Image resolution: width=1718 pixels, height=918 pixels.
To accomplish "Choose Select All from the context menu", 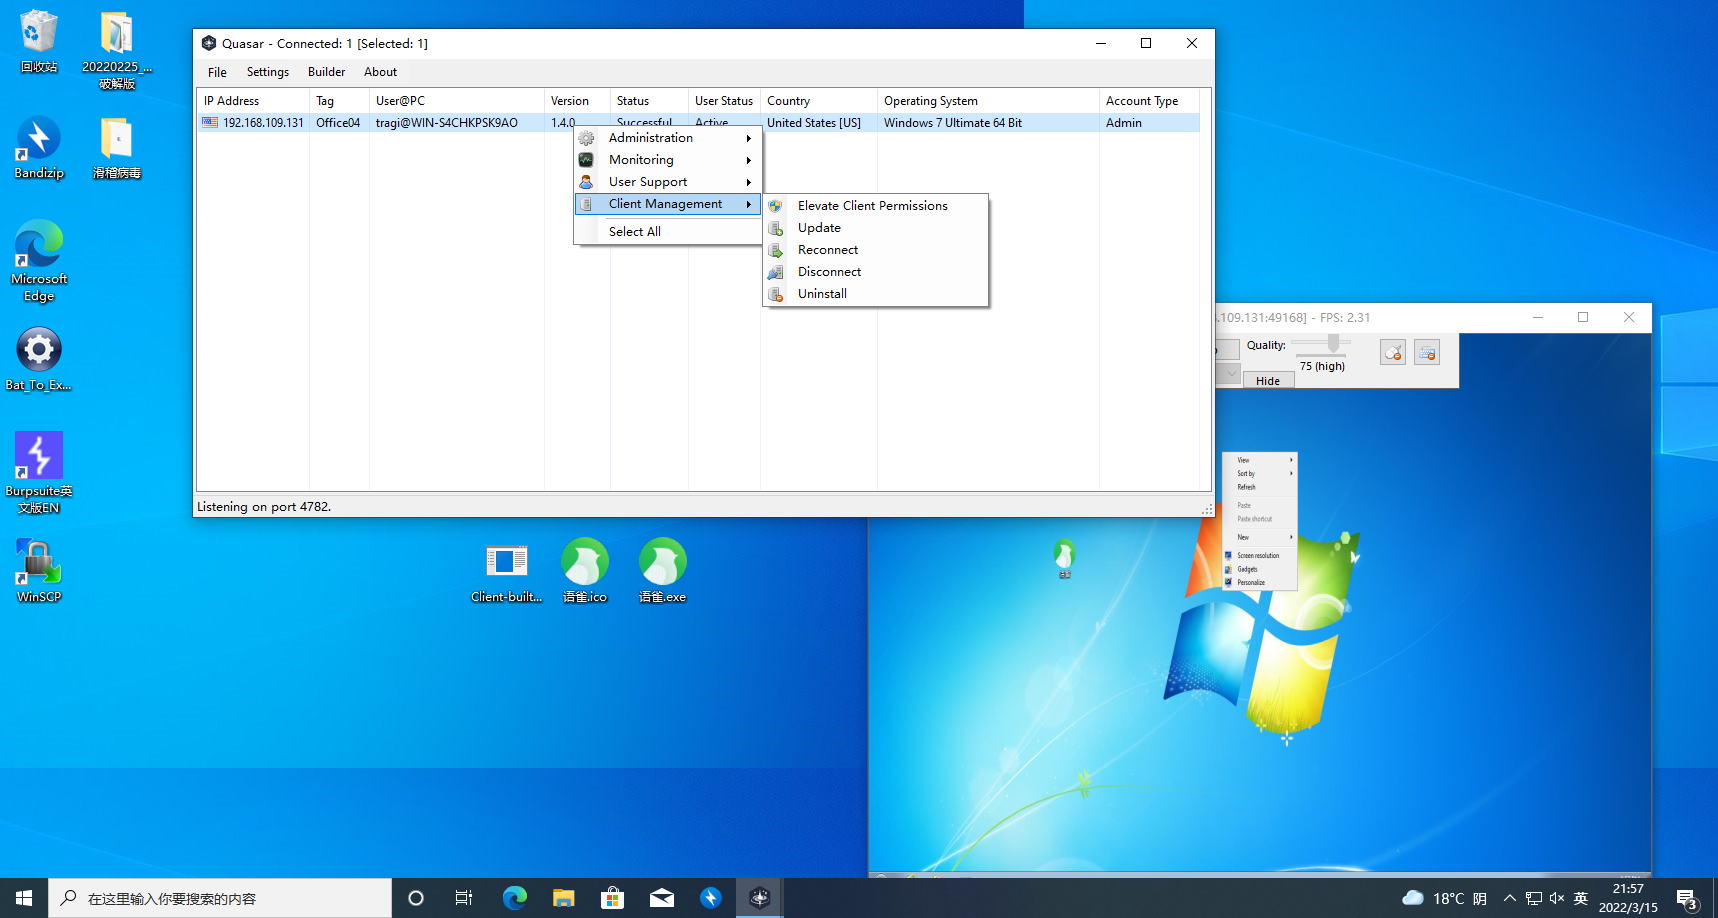I will coord(635,232).
